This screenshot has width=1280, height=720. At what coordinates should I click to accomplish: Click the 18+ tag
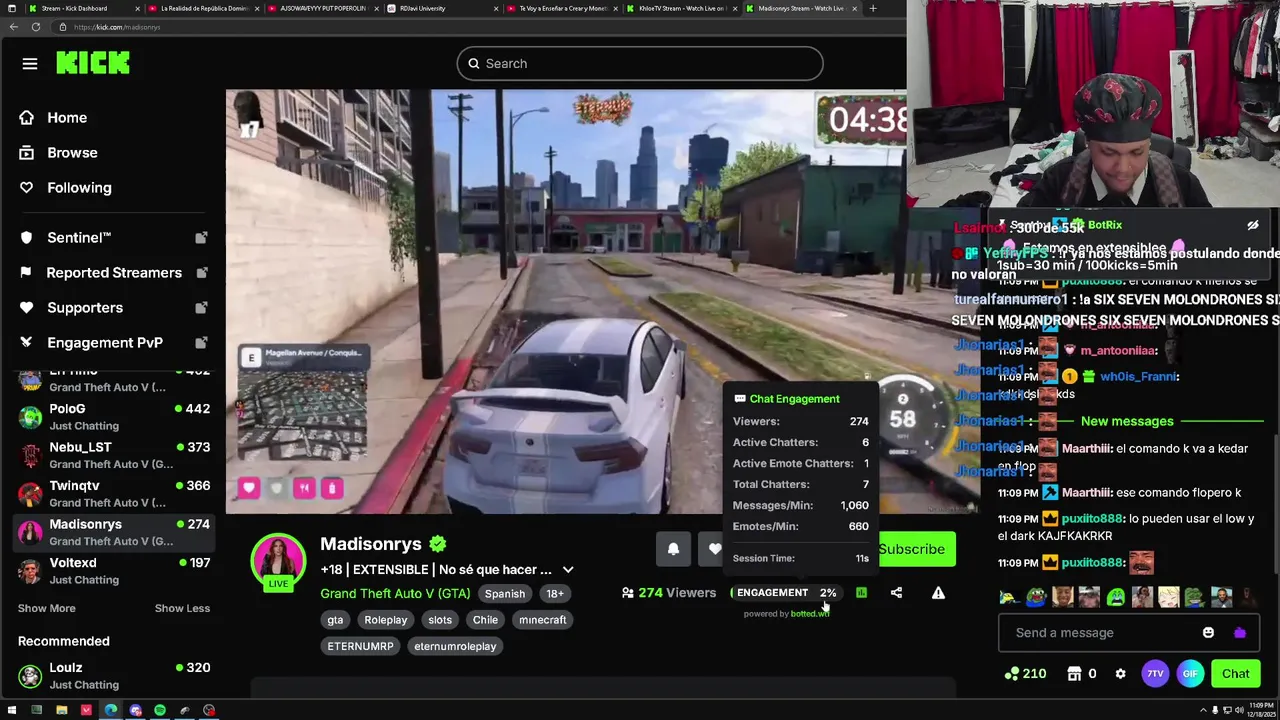point(555,593)
